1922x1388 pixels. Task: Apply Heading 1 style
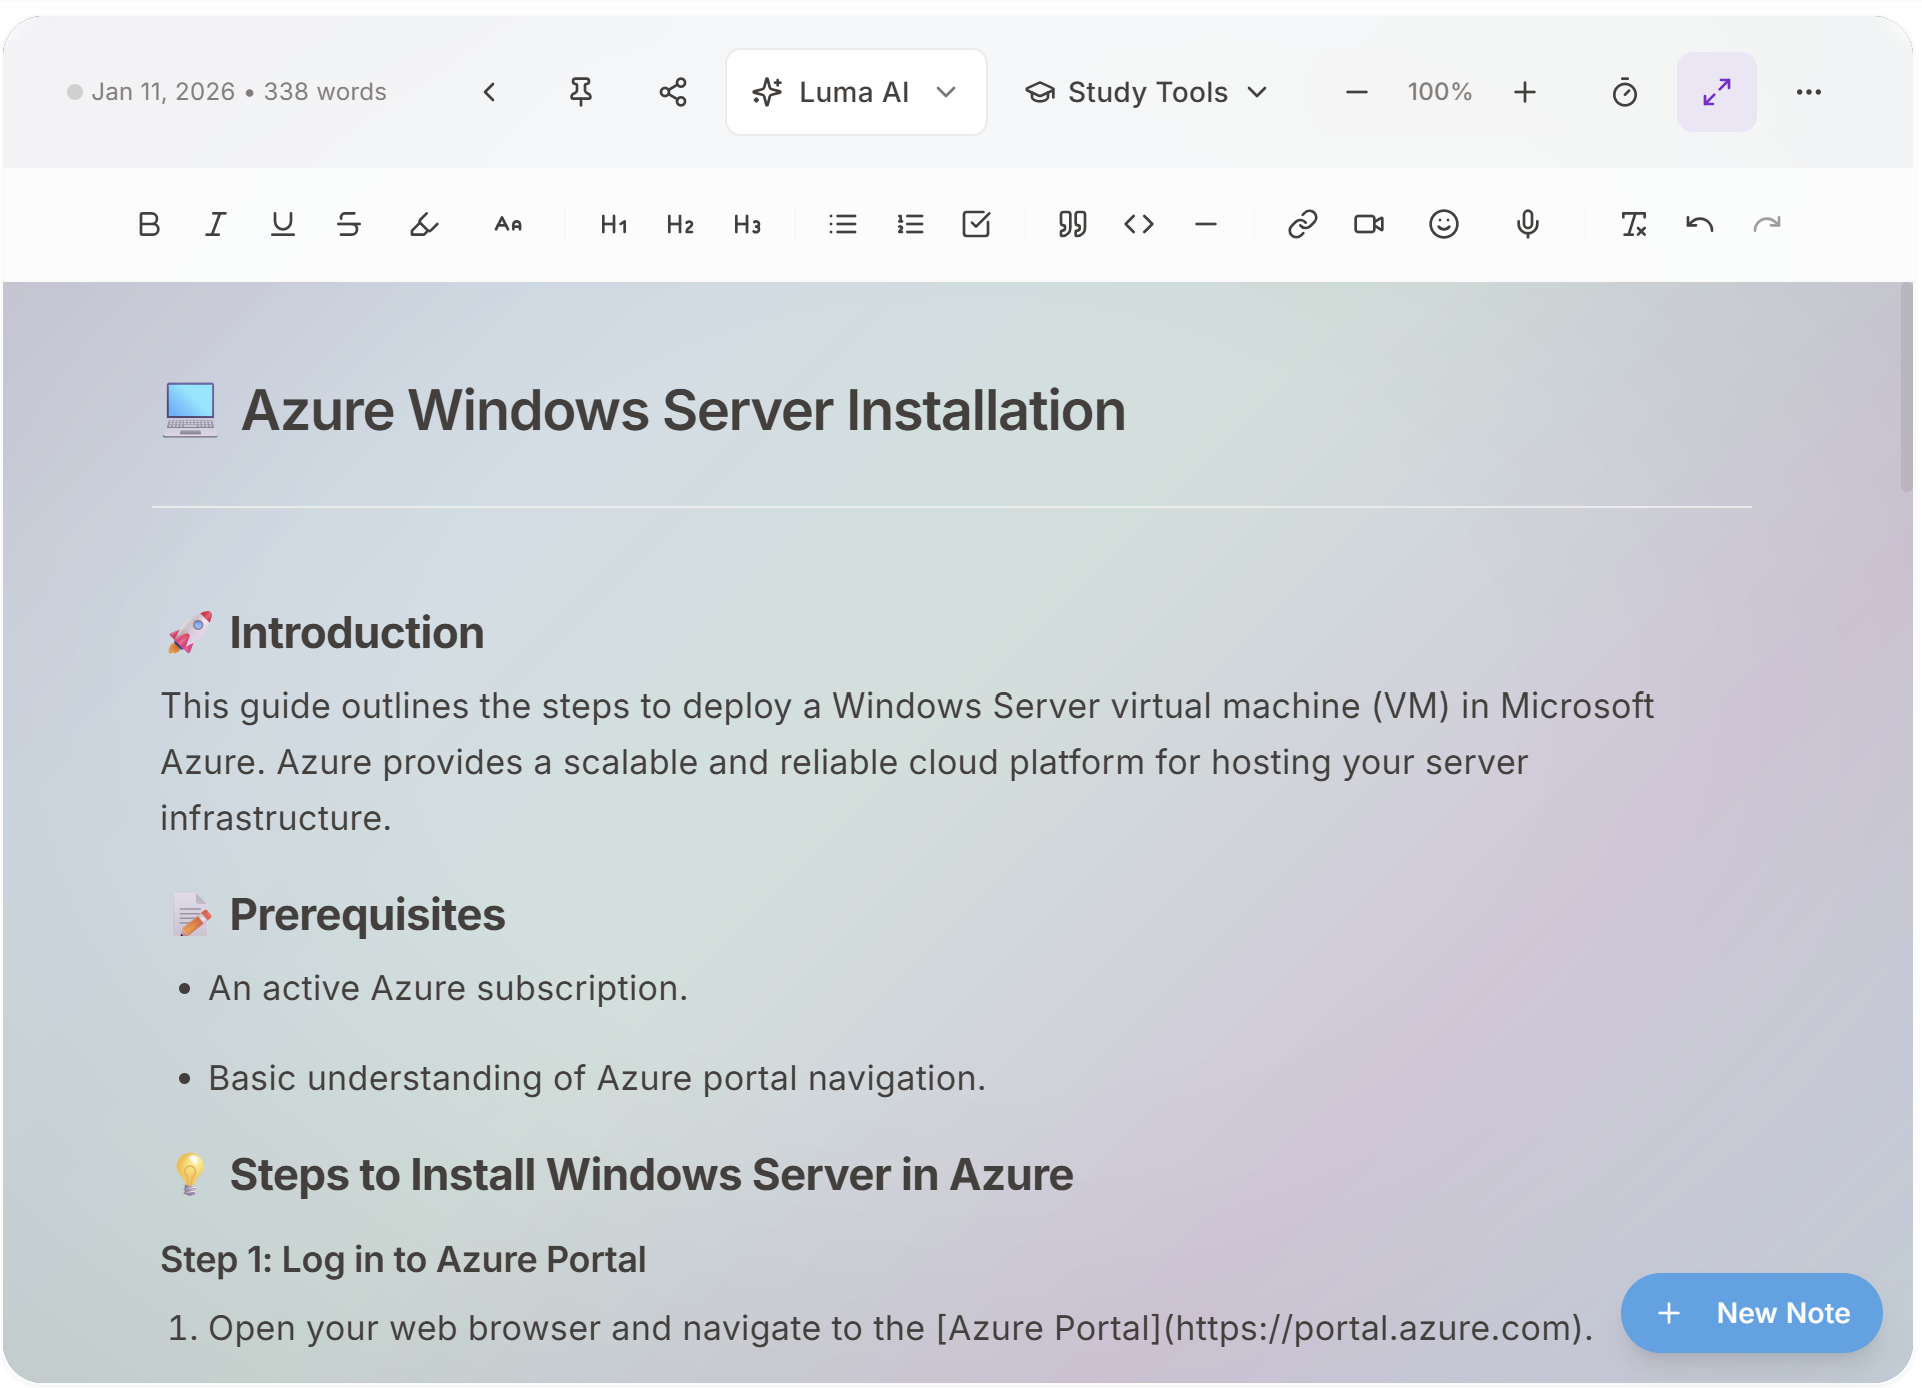[613, 224]
